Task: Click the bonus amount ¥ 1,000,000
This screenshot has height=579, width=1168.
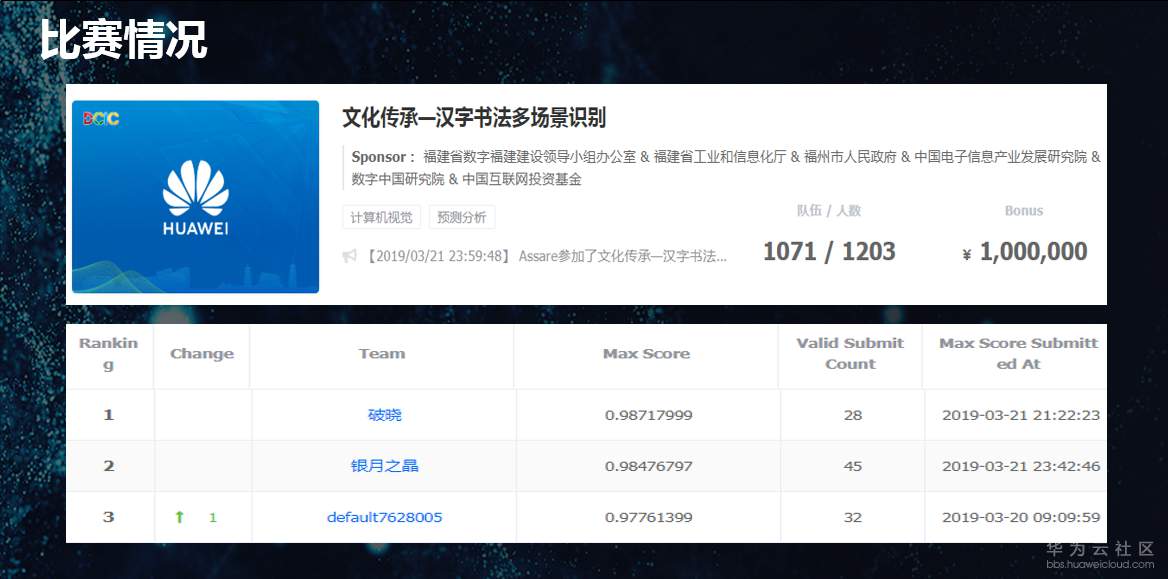Action: [x=1025, y=252]
